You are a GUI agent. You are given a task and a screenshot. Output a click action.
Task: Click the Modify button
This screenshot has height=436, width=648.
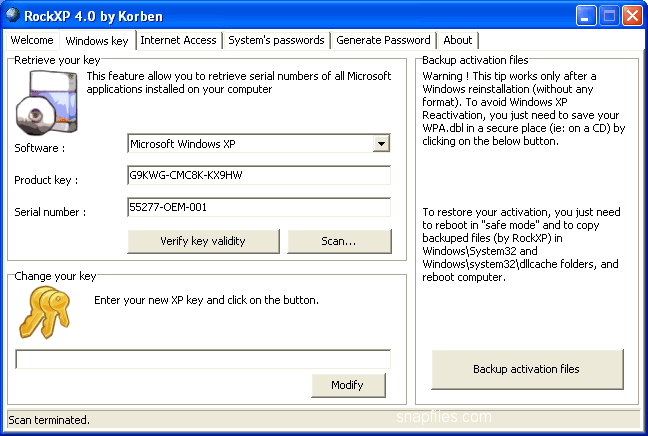pos(348,386)
